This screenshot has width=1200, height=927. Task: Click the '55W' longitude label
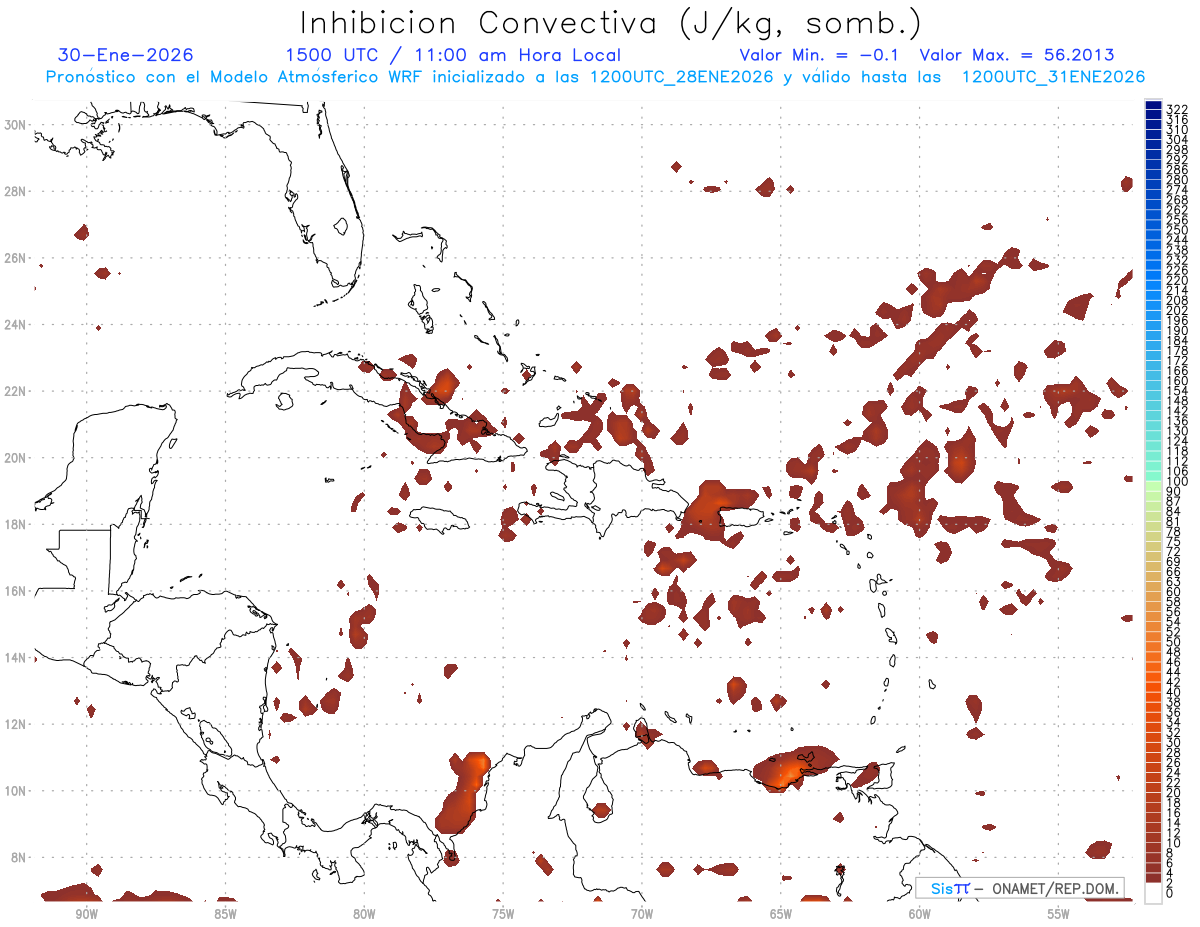point(1059,913)
